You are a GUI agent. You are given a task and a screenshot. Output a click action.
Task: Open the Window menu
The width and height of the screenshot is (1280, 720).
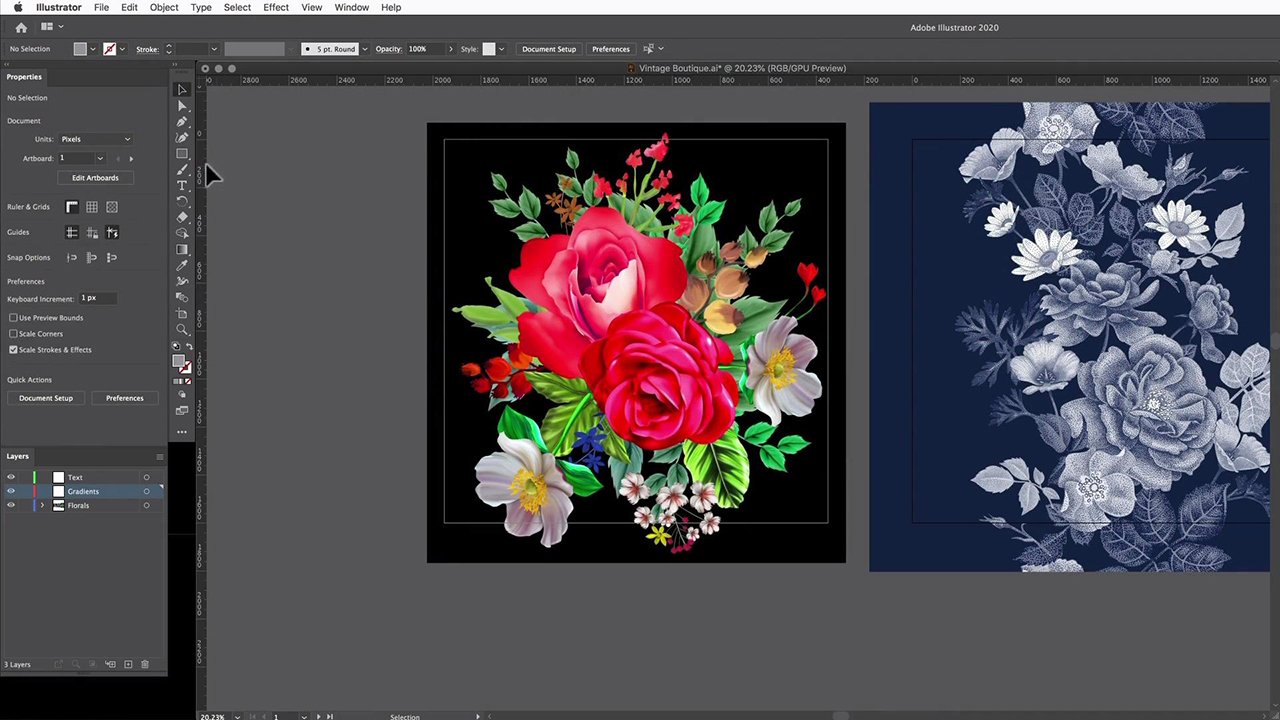click(351, 7)
